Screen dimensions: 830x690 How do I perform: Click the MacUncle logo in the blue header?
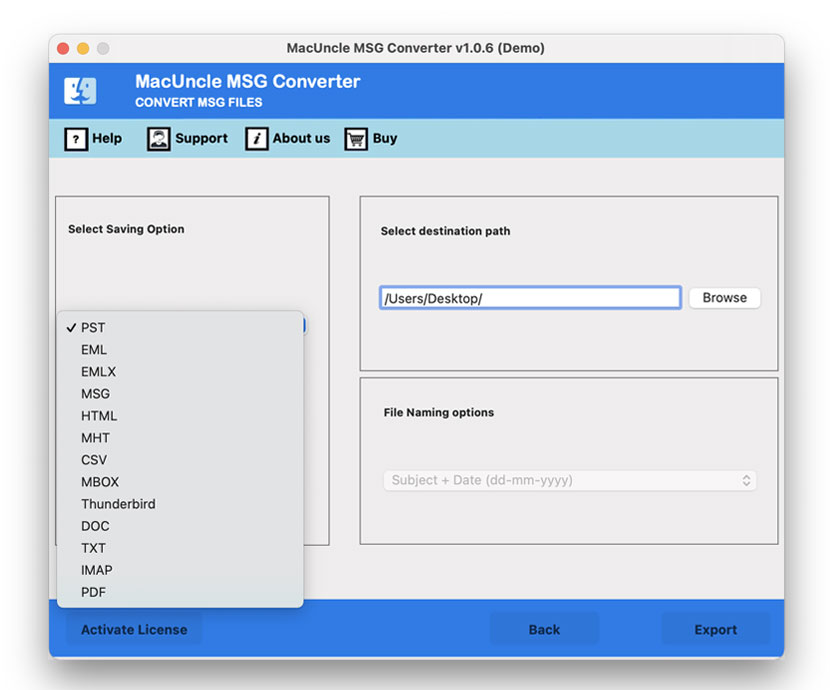pos(81,90)
